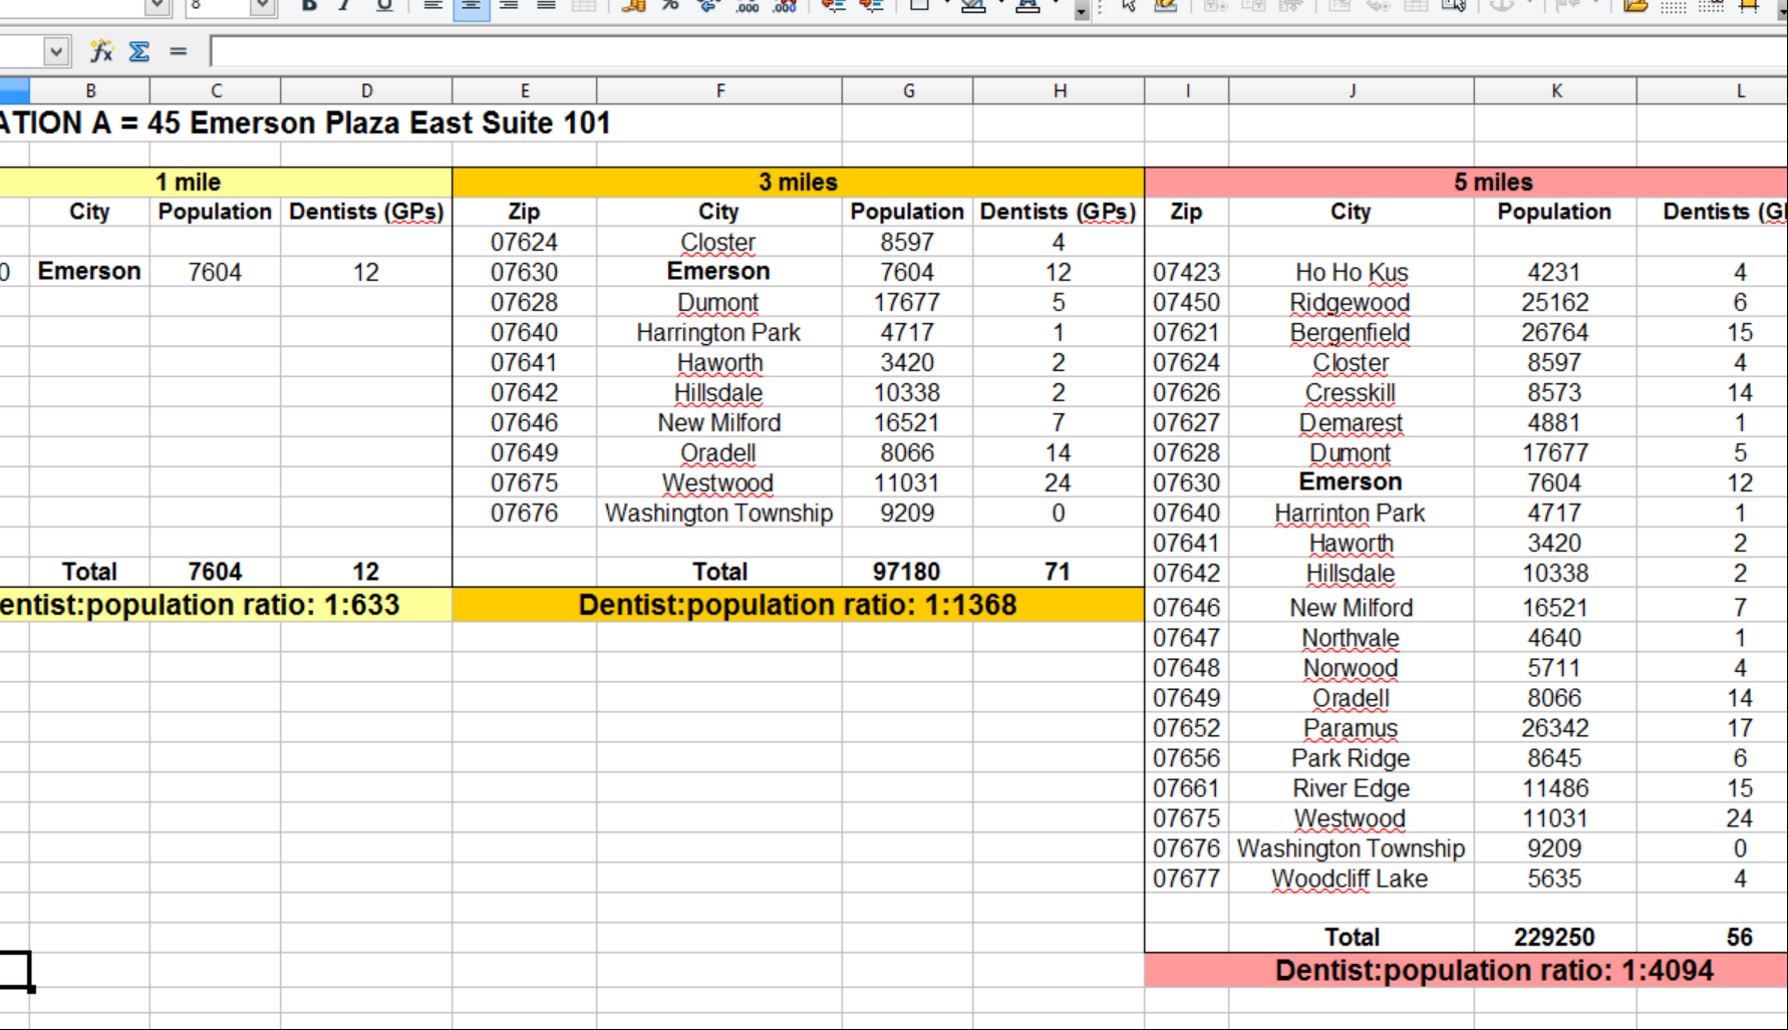The width and height of the screenshot is (1788, 1030).
Task: Select column G header
Action: [x=908, y=91]
